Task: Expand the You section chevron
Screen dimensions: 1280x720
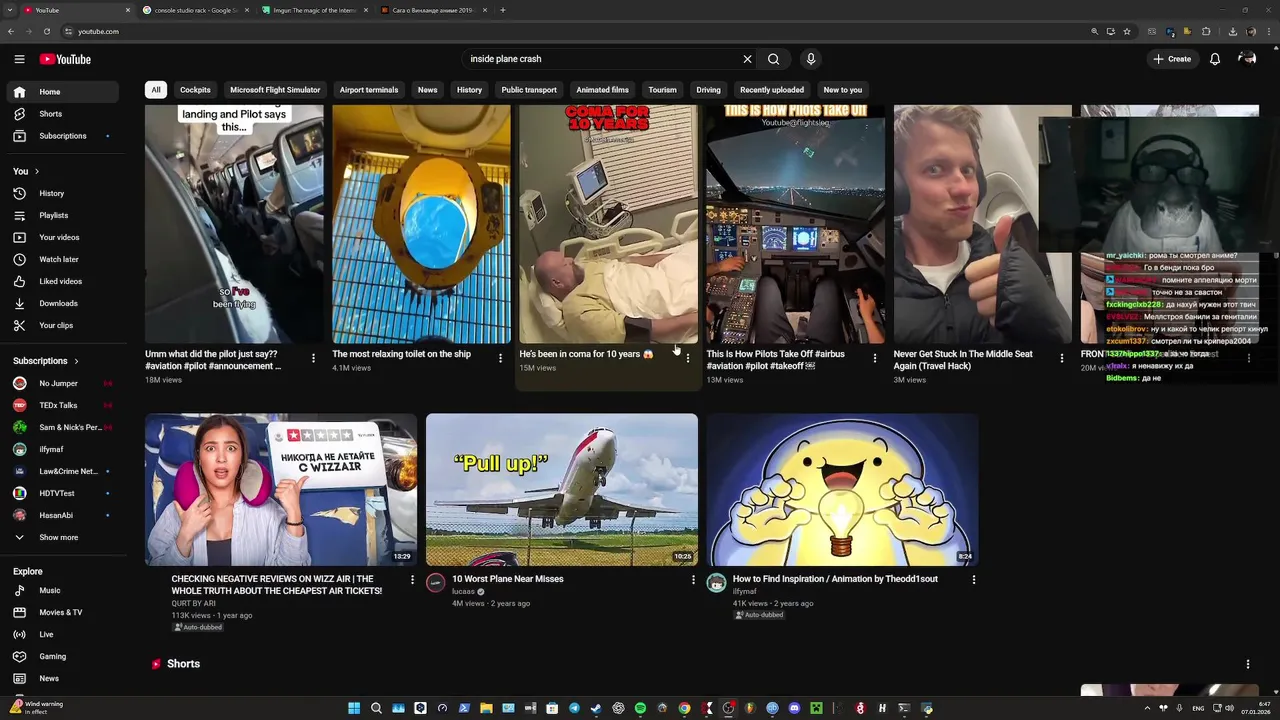Action: coord(37,171)
